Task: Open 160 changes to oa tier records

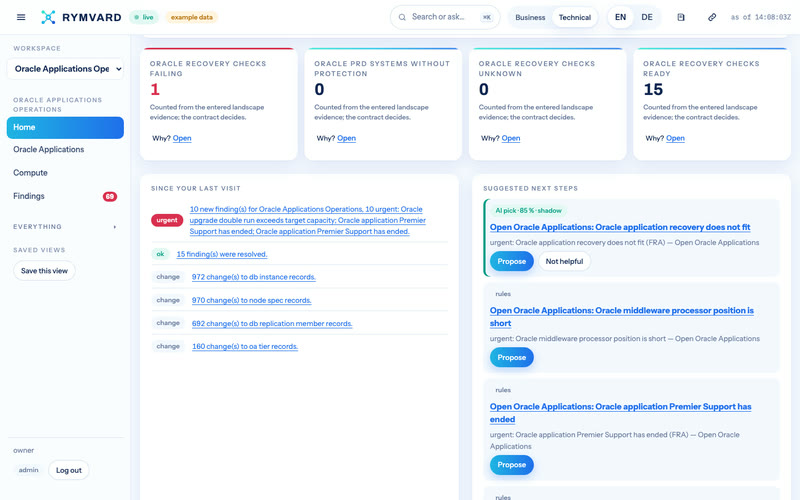Action: (245, 346)
